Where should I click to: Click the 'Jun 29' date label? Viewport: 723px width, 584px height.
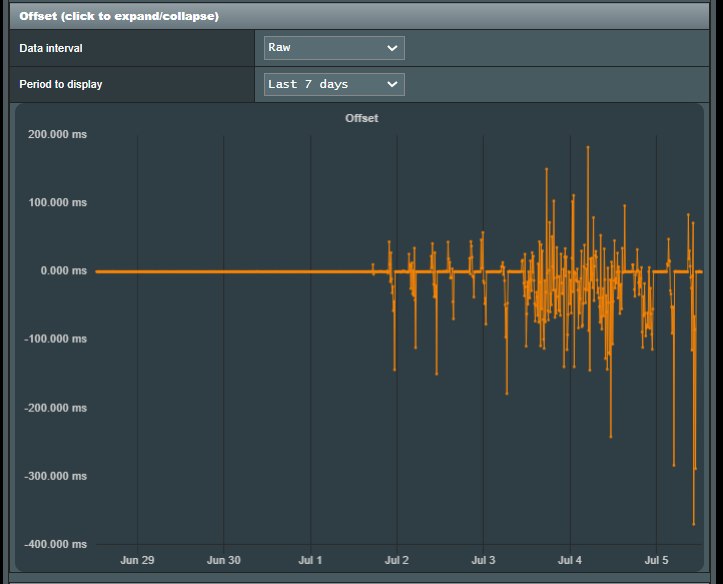tap(137, 560)
